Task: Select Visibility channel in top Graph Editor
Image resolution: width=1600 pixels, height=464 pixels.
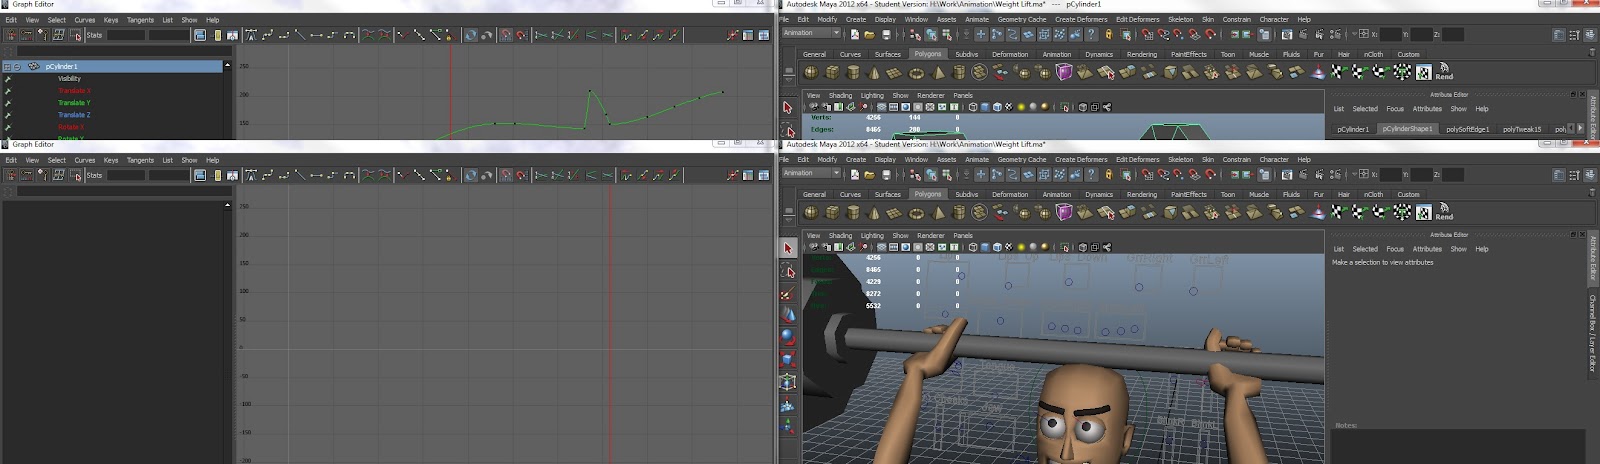Action: [x=69, y=79]
